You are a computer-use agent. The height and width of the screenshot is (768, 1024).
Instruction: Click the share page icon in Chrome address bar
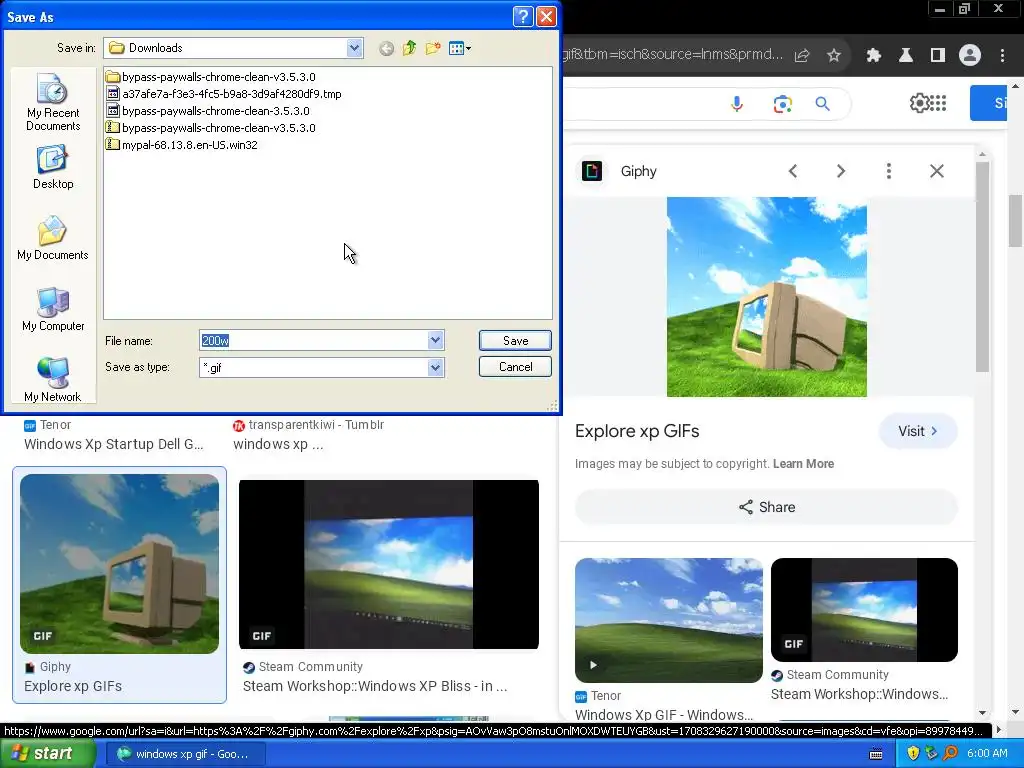802,56
